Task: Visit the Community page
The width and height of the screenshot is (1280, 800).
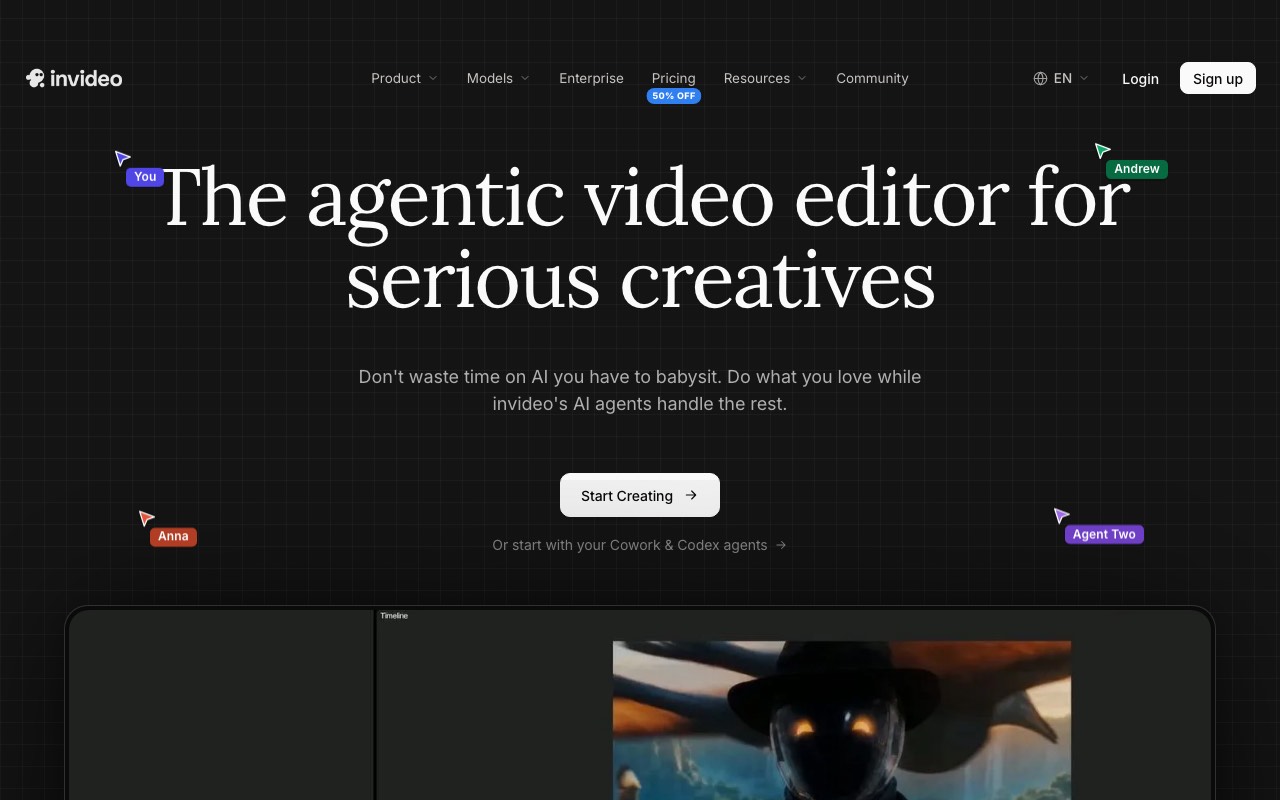Action: 872,78
